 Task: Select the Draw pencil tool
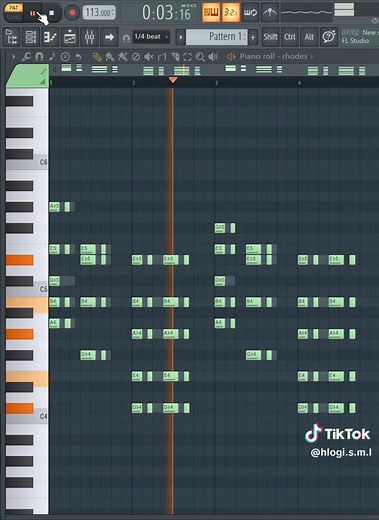(97, 57)
